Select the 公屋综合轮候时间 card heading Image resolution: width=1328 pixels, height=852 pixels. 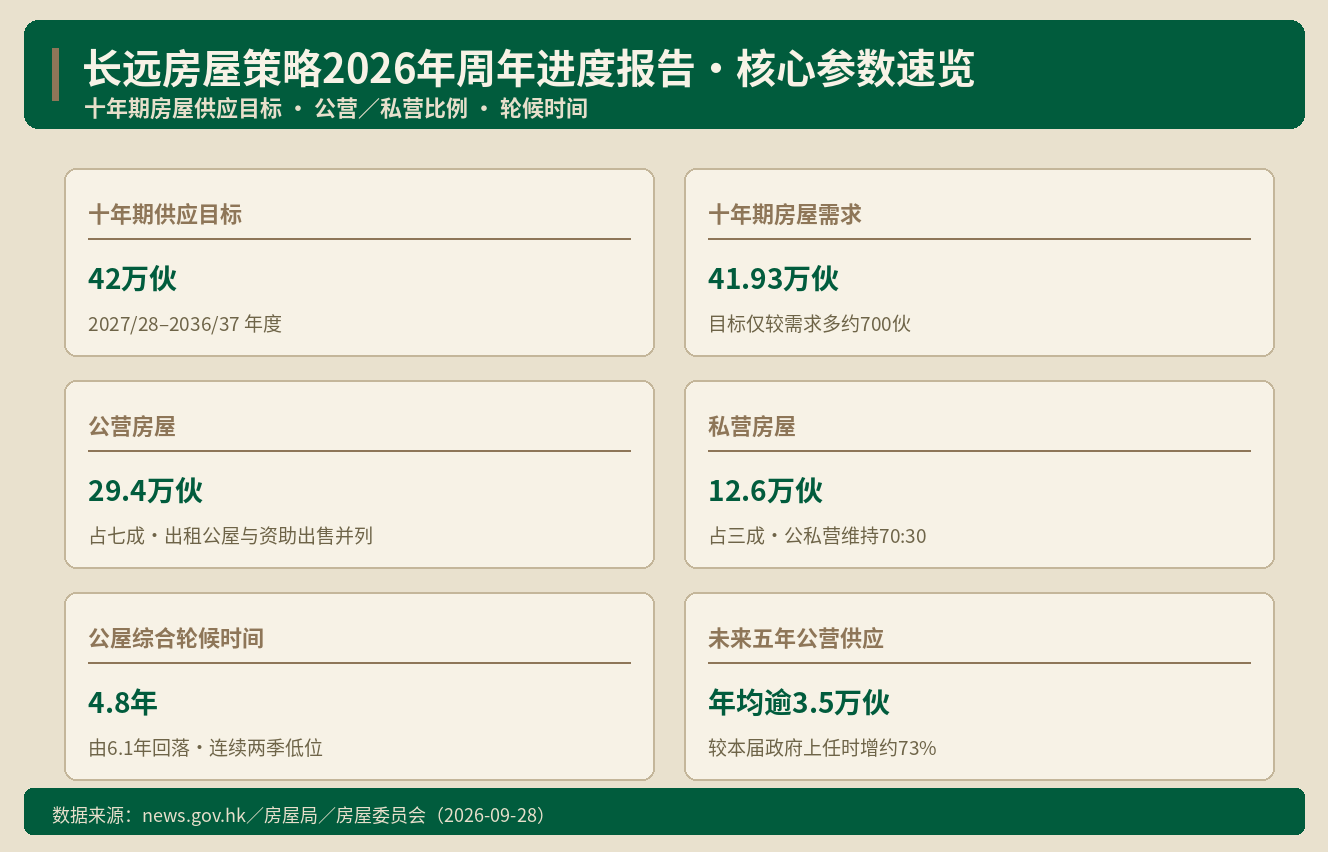coord(176,638)
